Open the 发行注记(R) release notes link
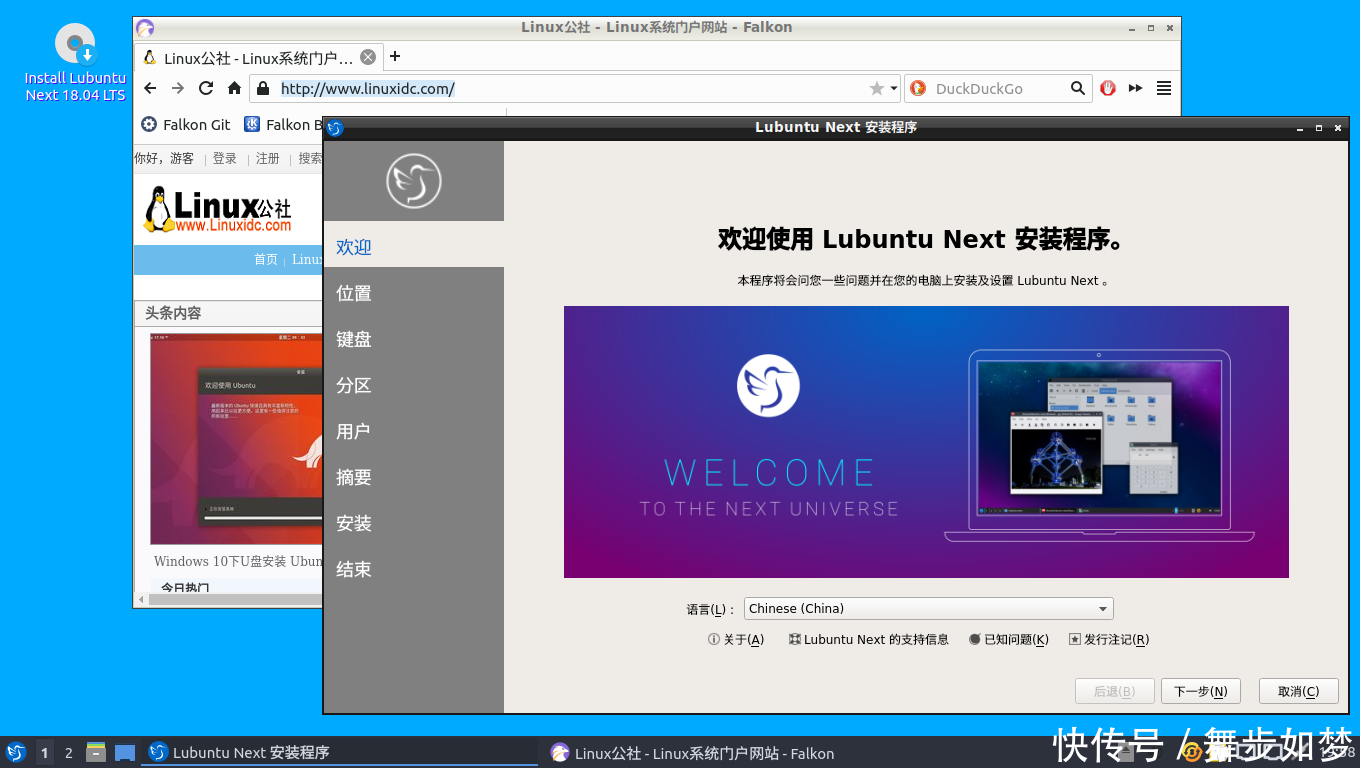Image resolution: width=1360 pixels, height=768 pixels. pos(1109,639)
